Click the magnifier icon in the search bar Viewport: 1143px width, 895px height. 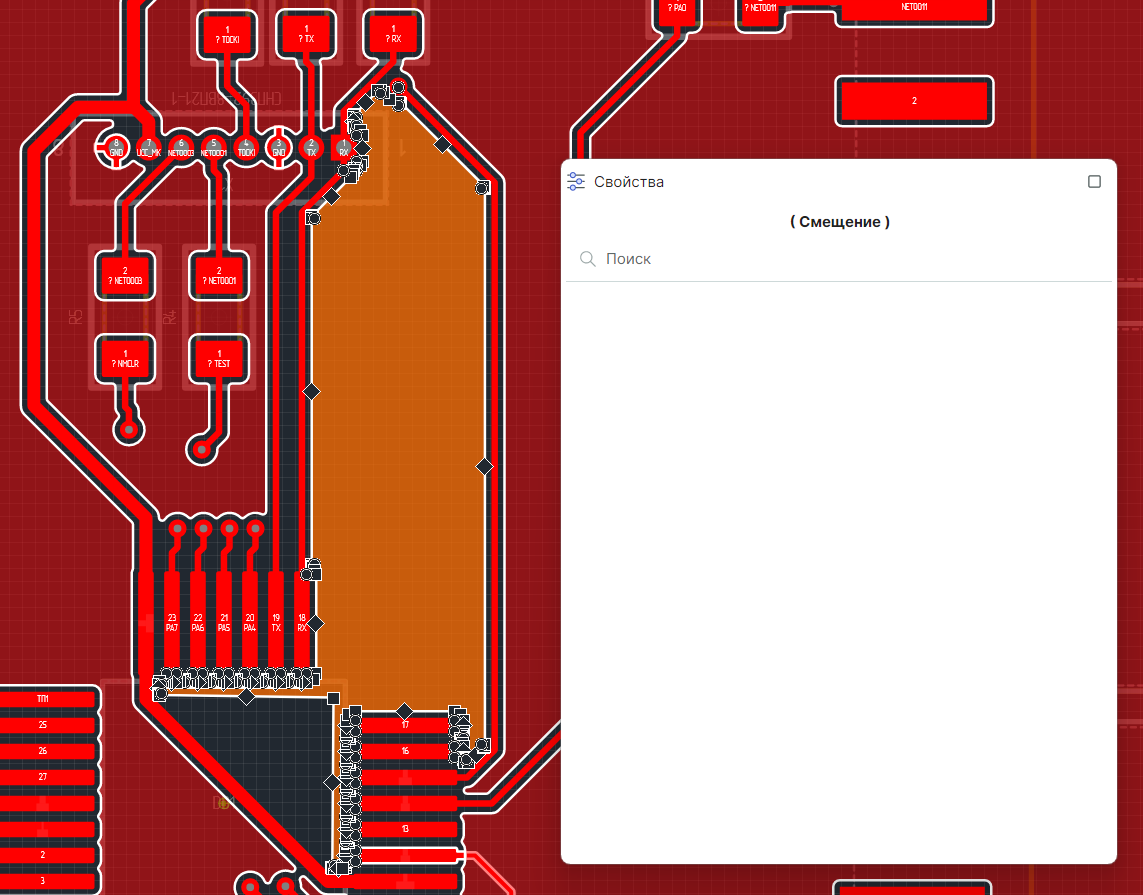click(x=588, y=259)
